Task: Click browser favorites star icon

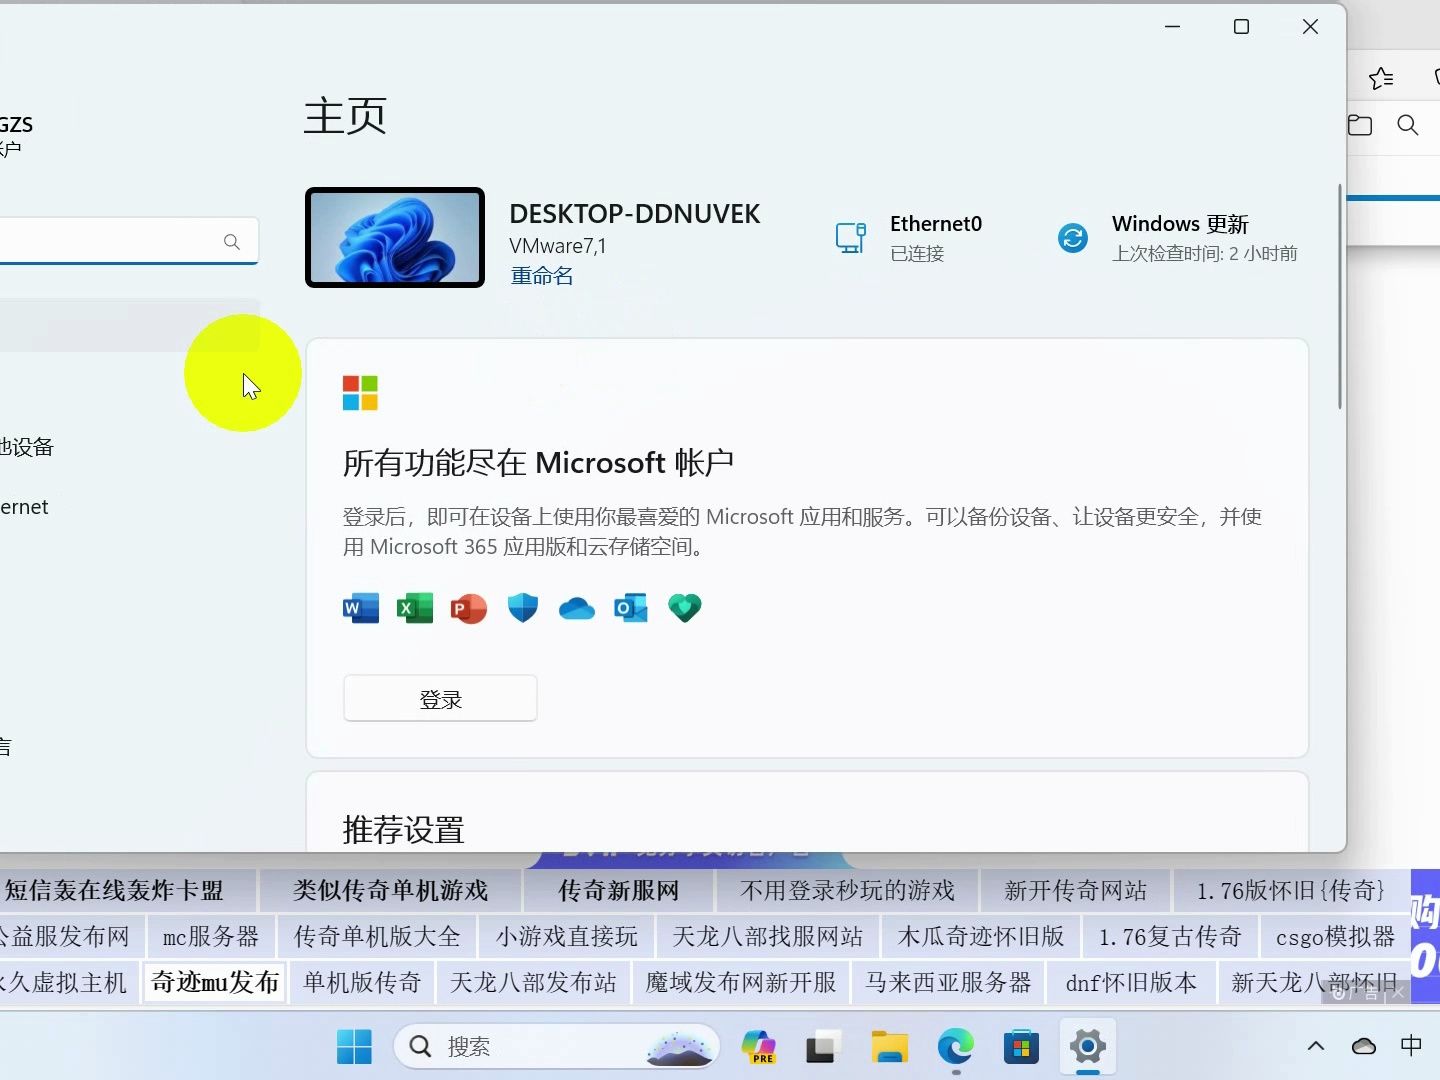Action: pyautogui.click(x=1381, y=78)
